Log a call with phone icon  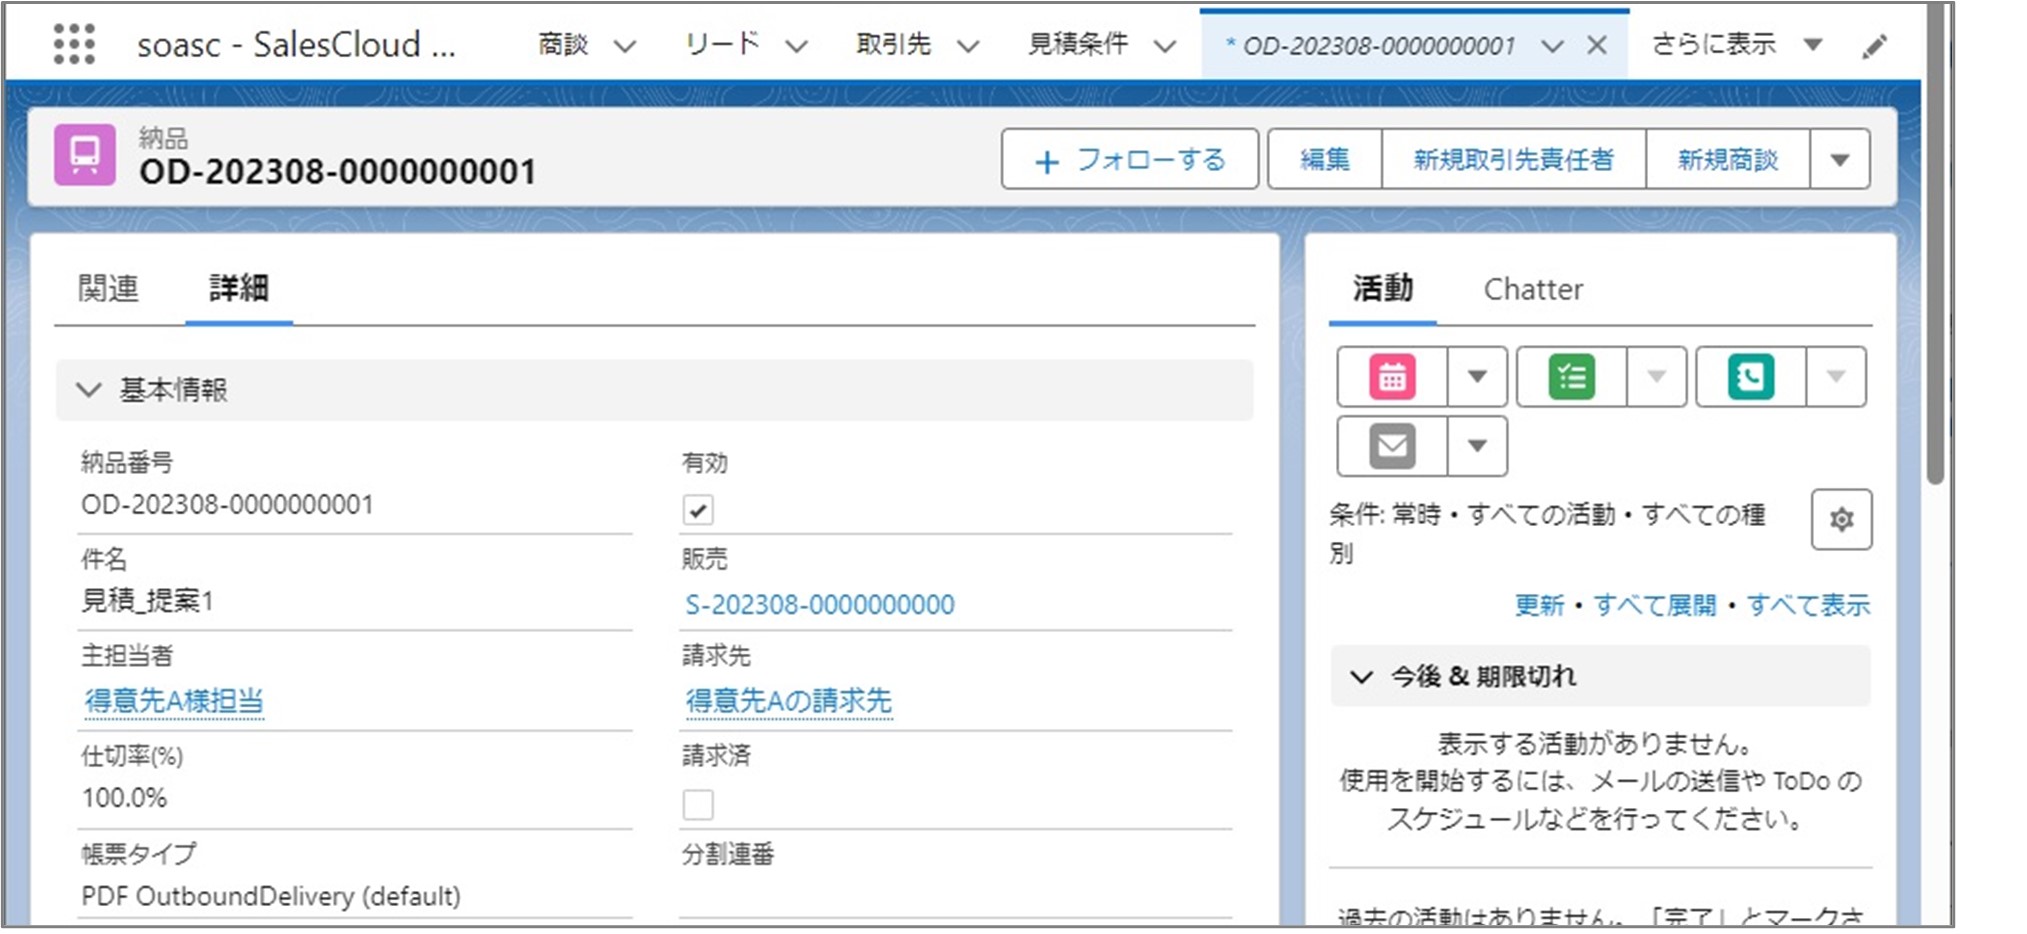point(1751,377)
